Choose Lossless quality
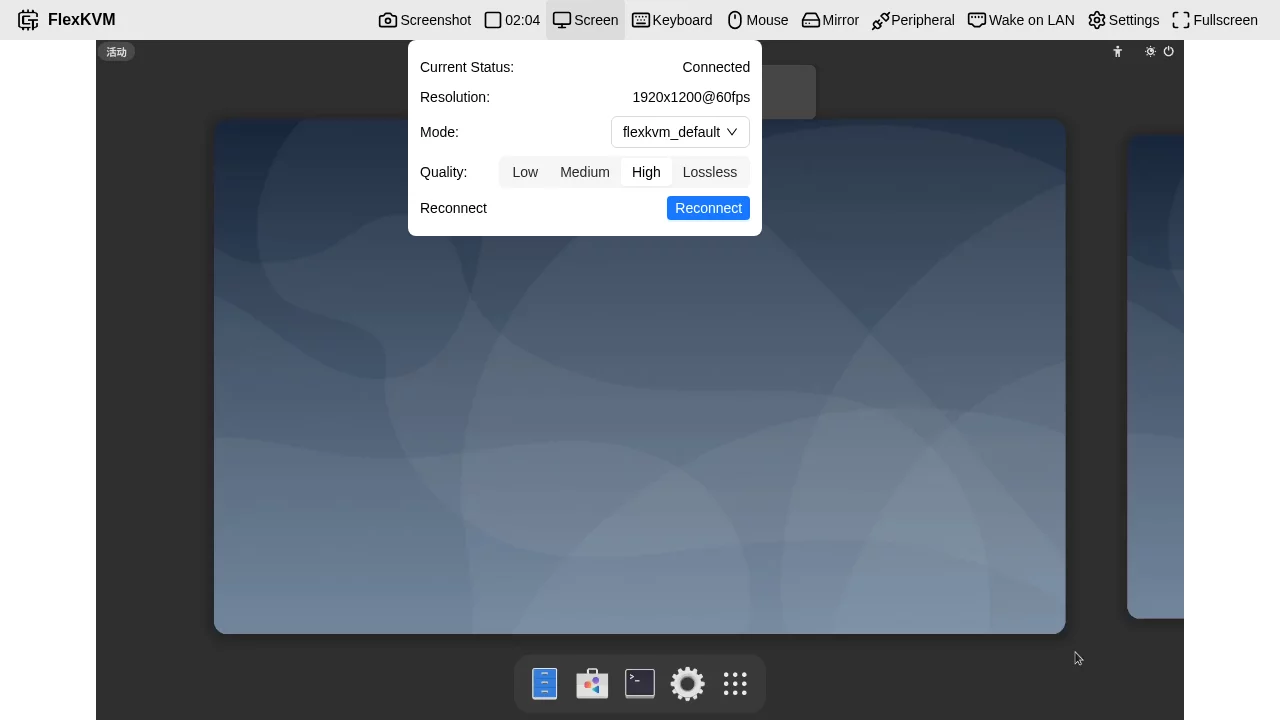The image size is (1280, 720). pos(710,172)
